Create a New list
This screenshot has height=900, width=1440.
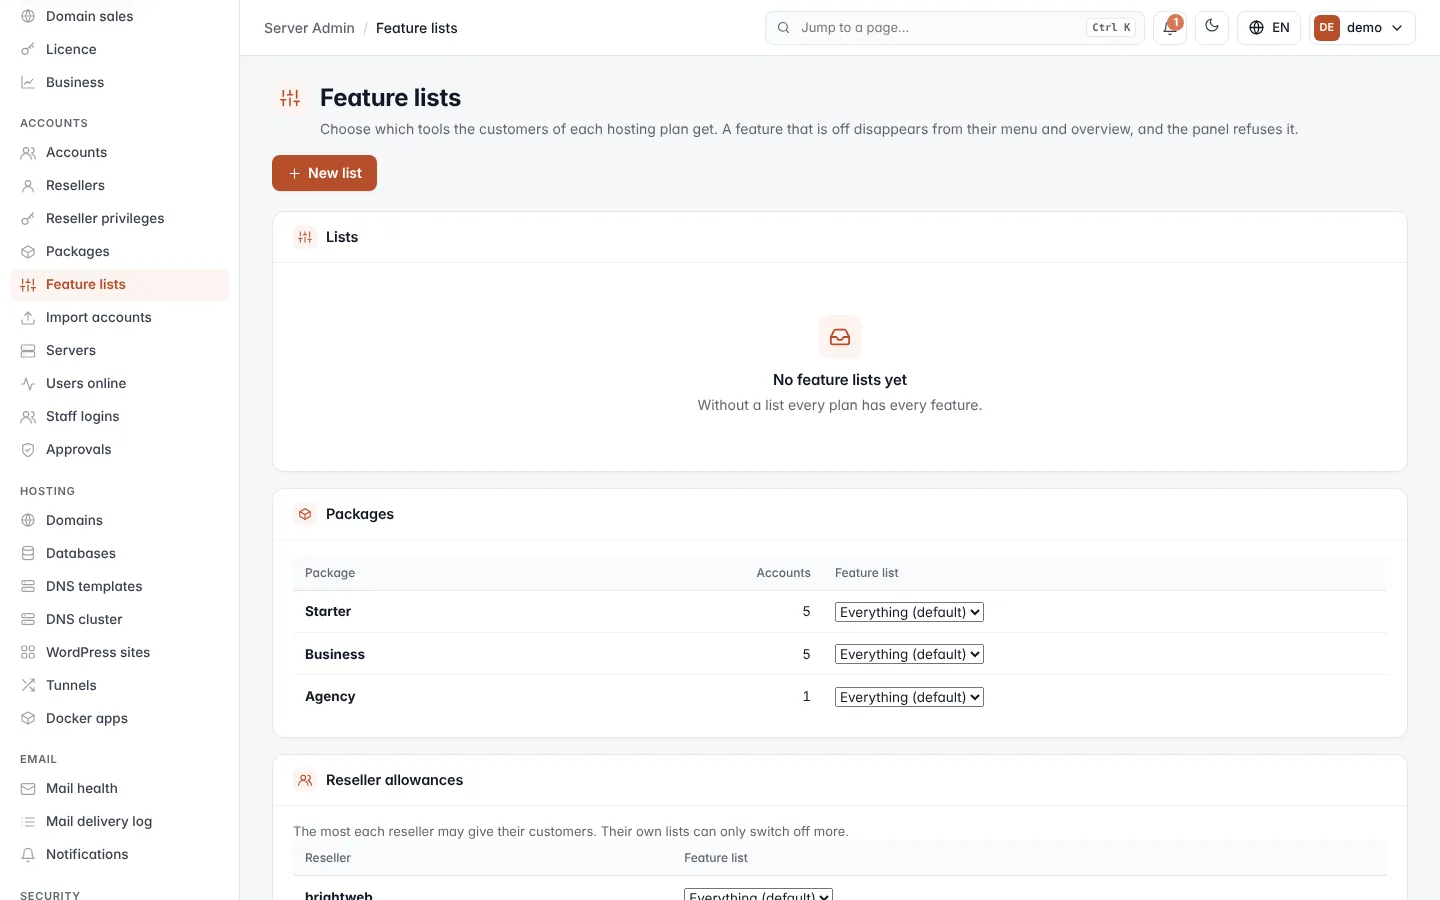(x=324, y=173)
